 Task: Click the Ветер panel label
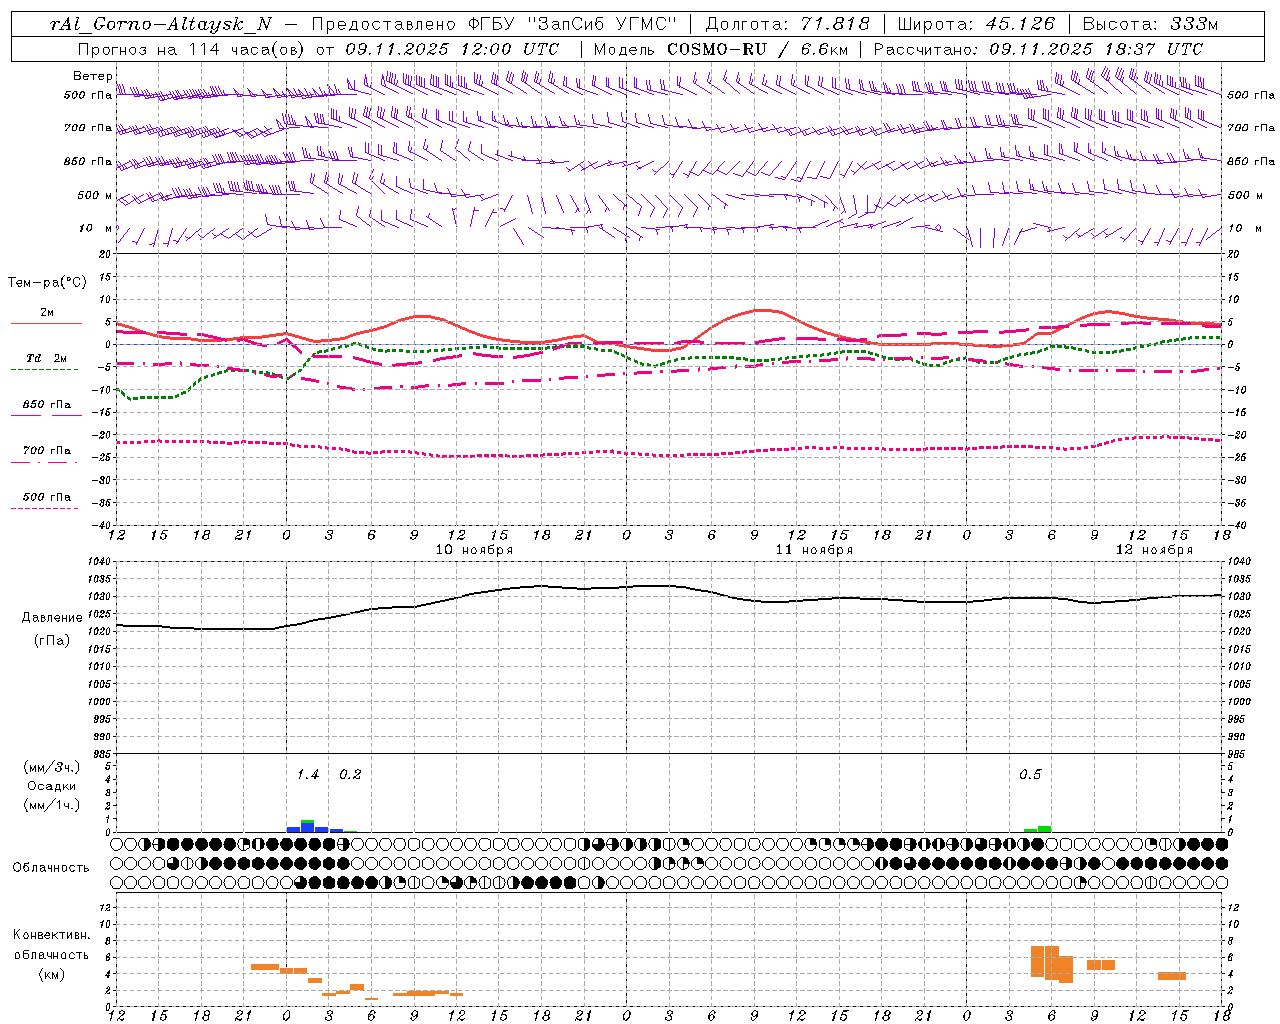92,76
